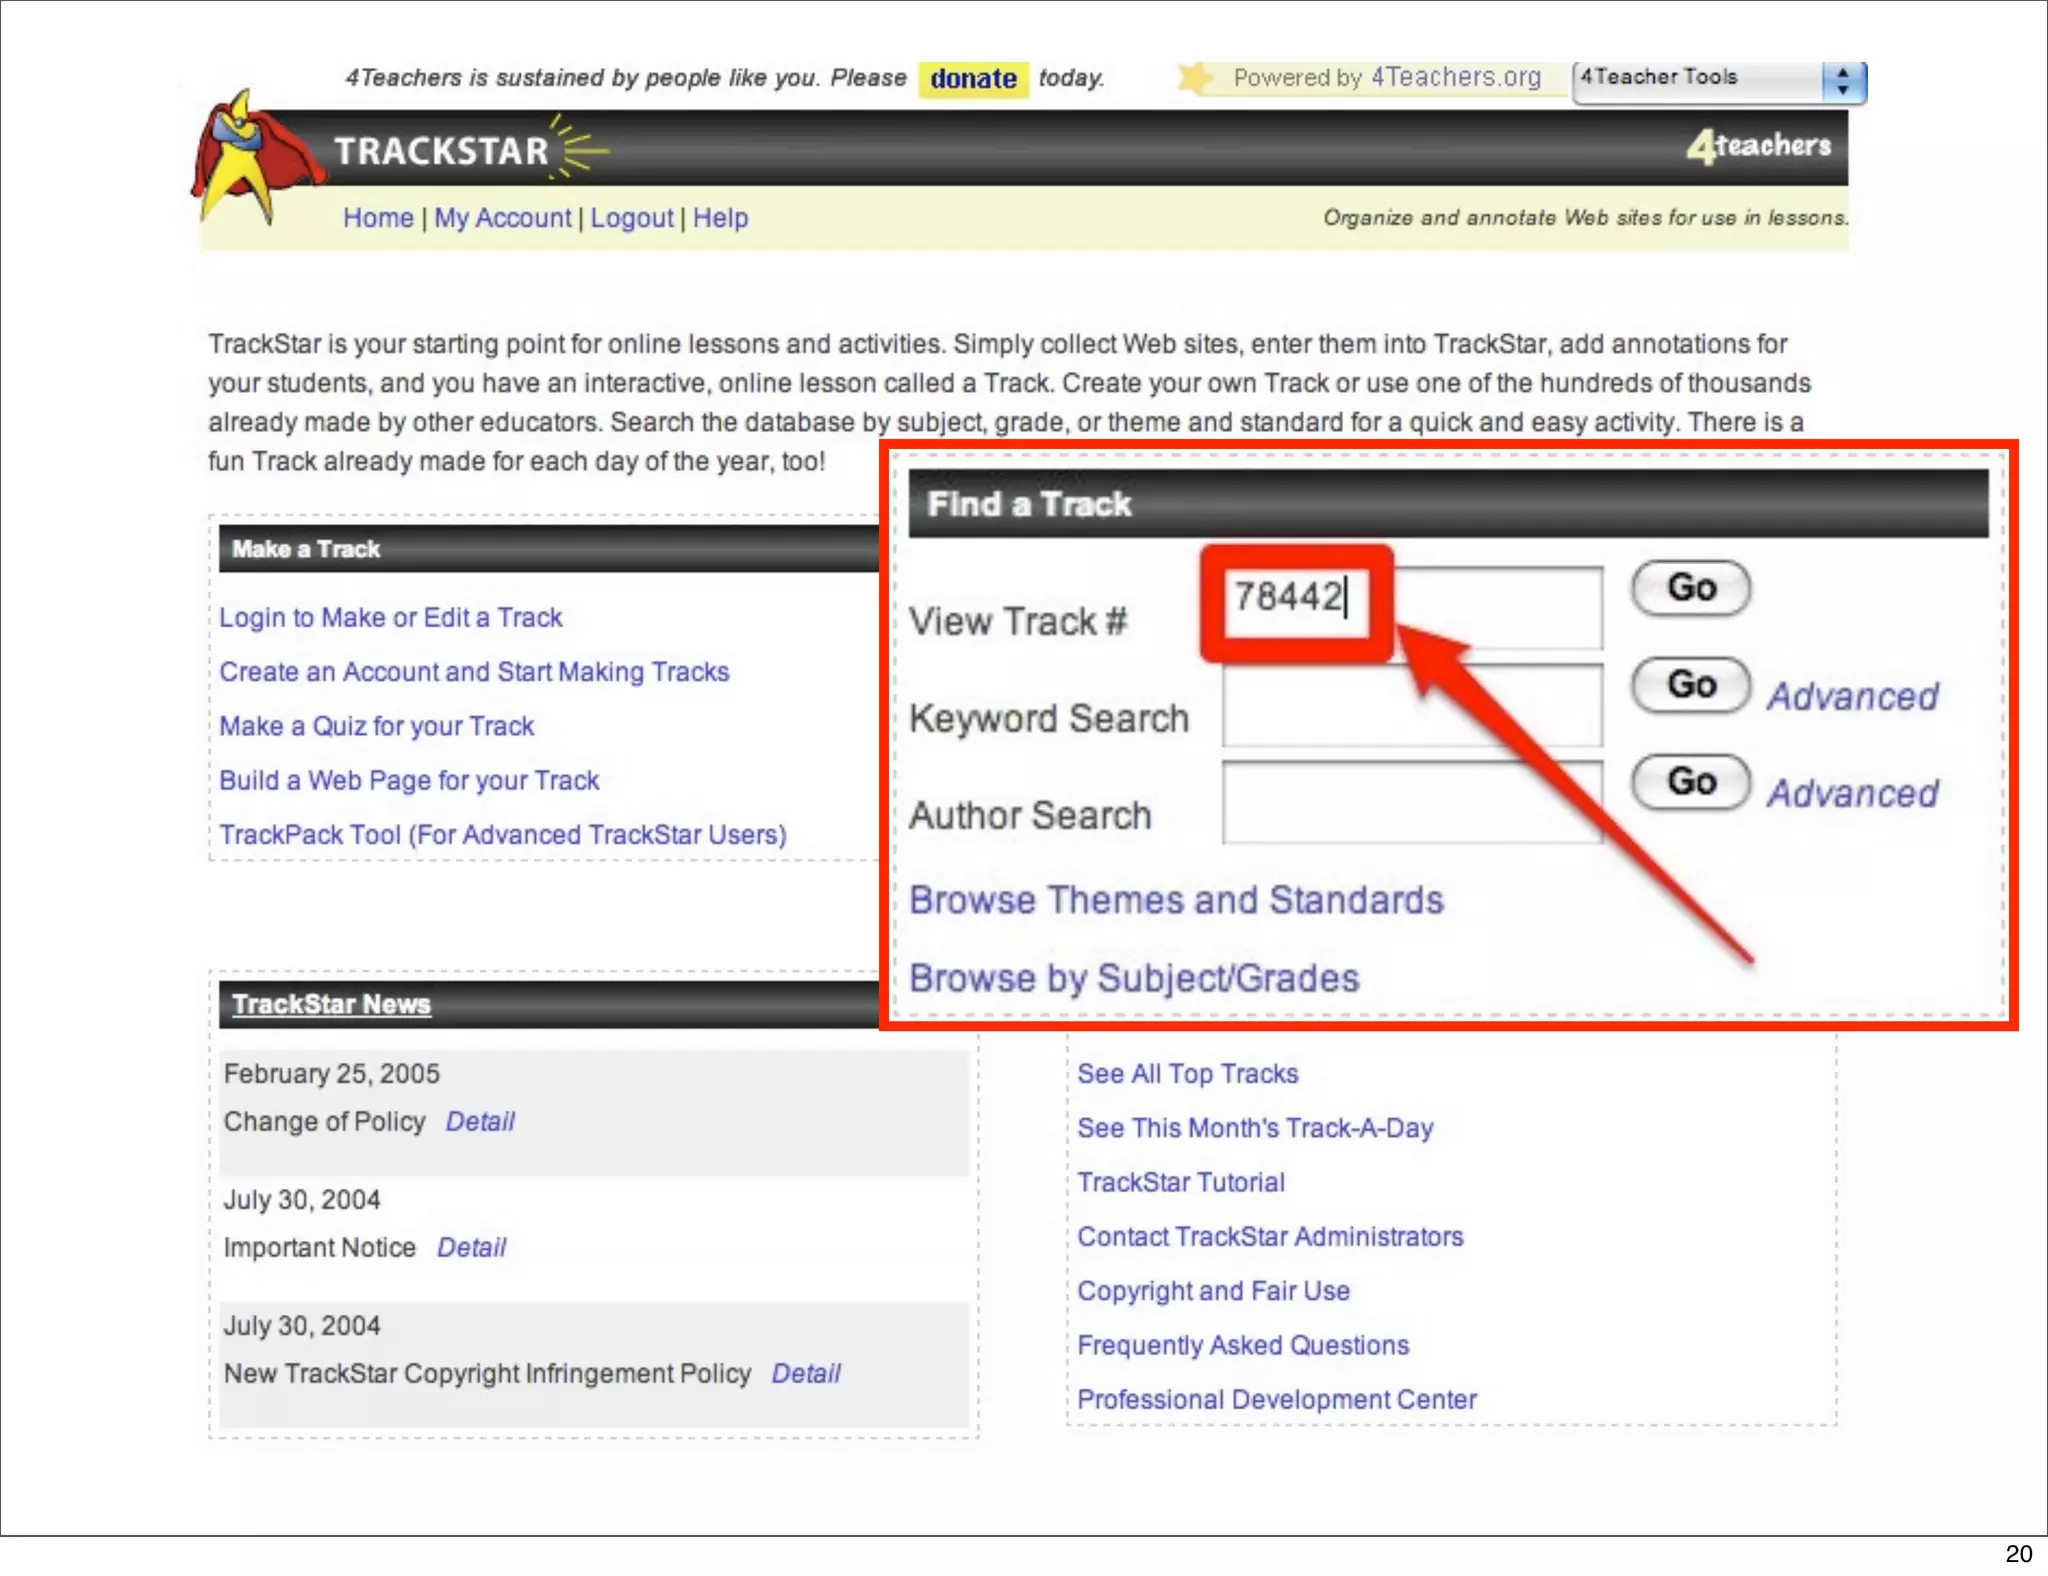Click the TrackStar star mascot logo
Screen dimensions: 2048x1576
coord(248,158)
